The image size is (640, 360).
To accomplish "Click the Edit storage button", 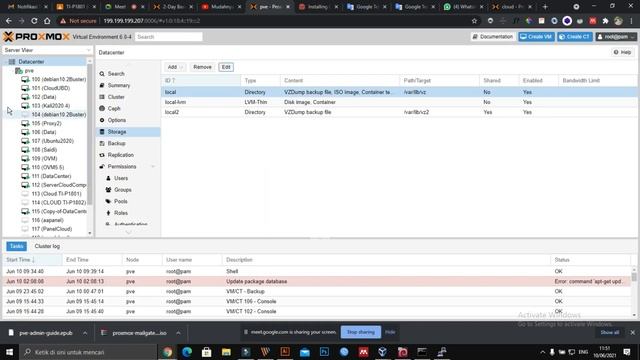I will pyautogui.click(x=226, y=67).
